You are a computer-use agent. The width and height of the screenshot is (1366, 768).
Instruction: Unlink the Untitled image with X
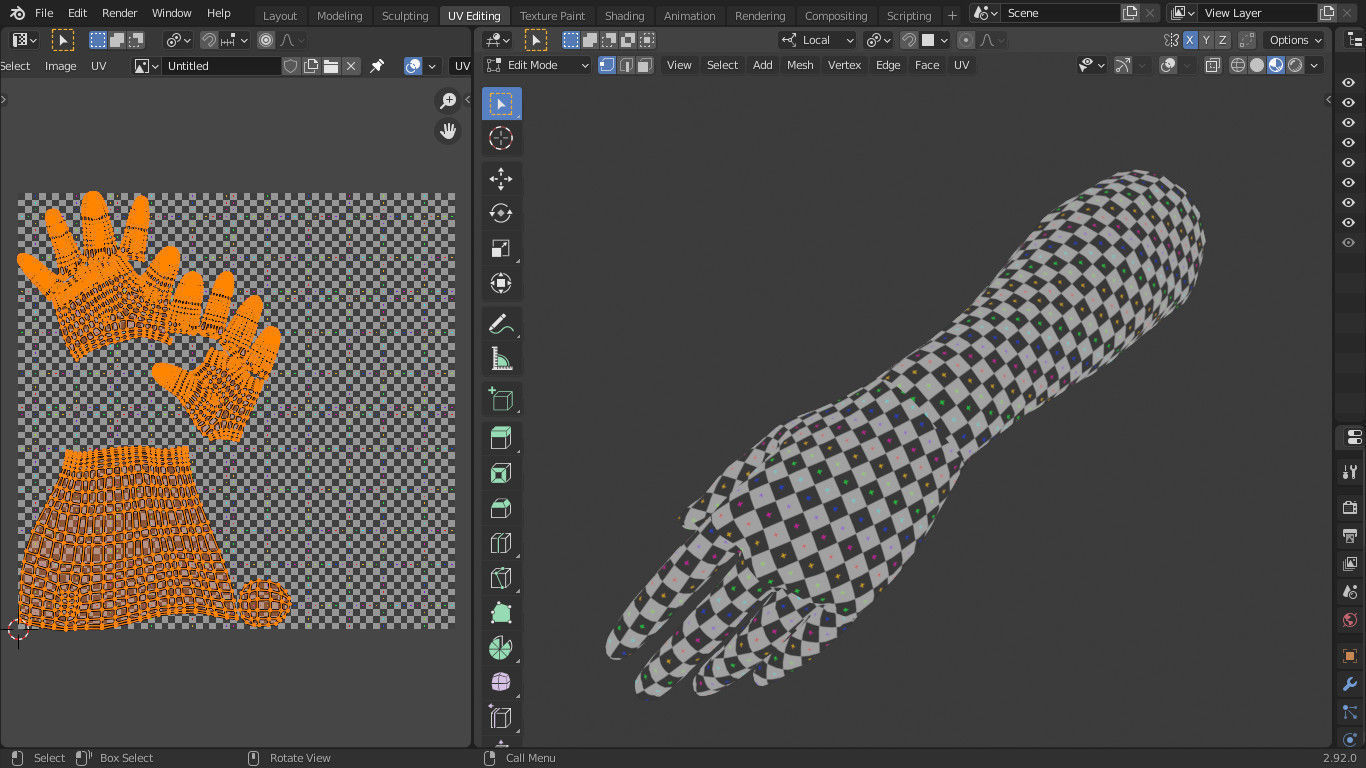tap(351, 66)
